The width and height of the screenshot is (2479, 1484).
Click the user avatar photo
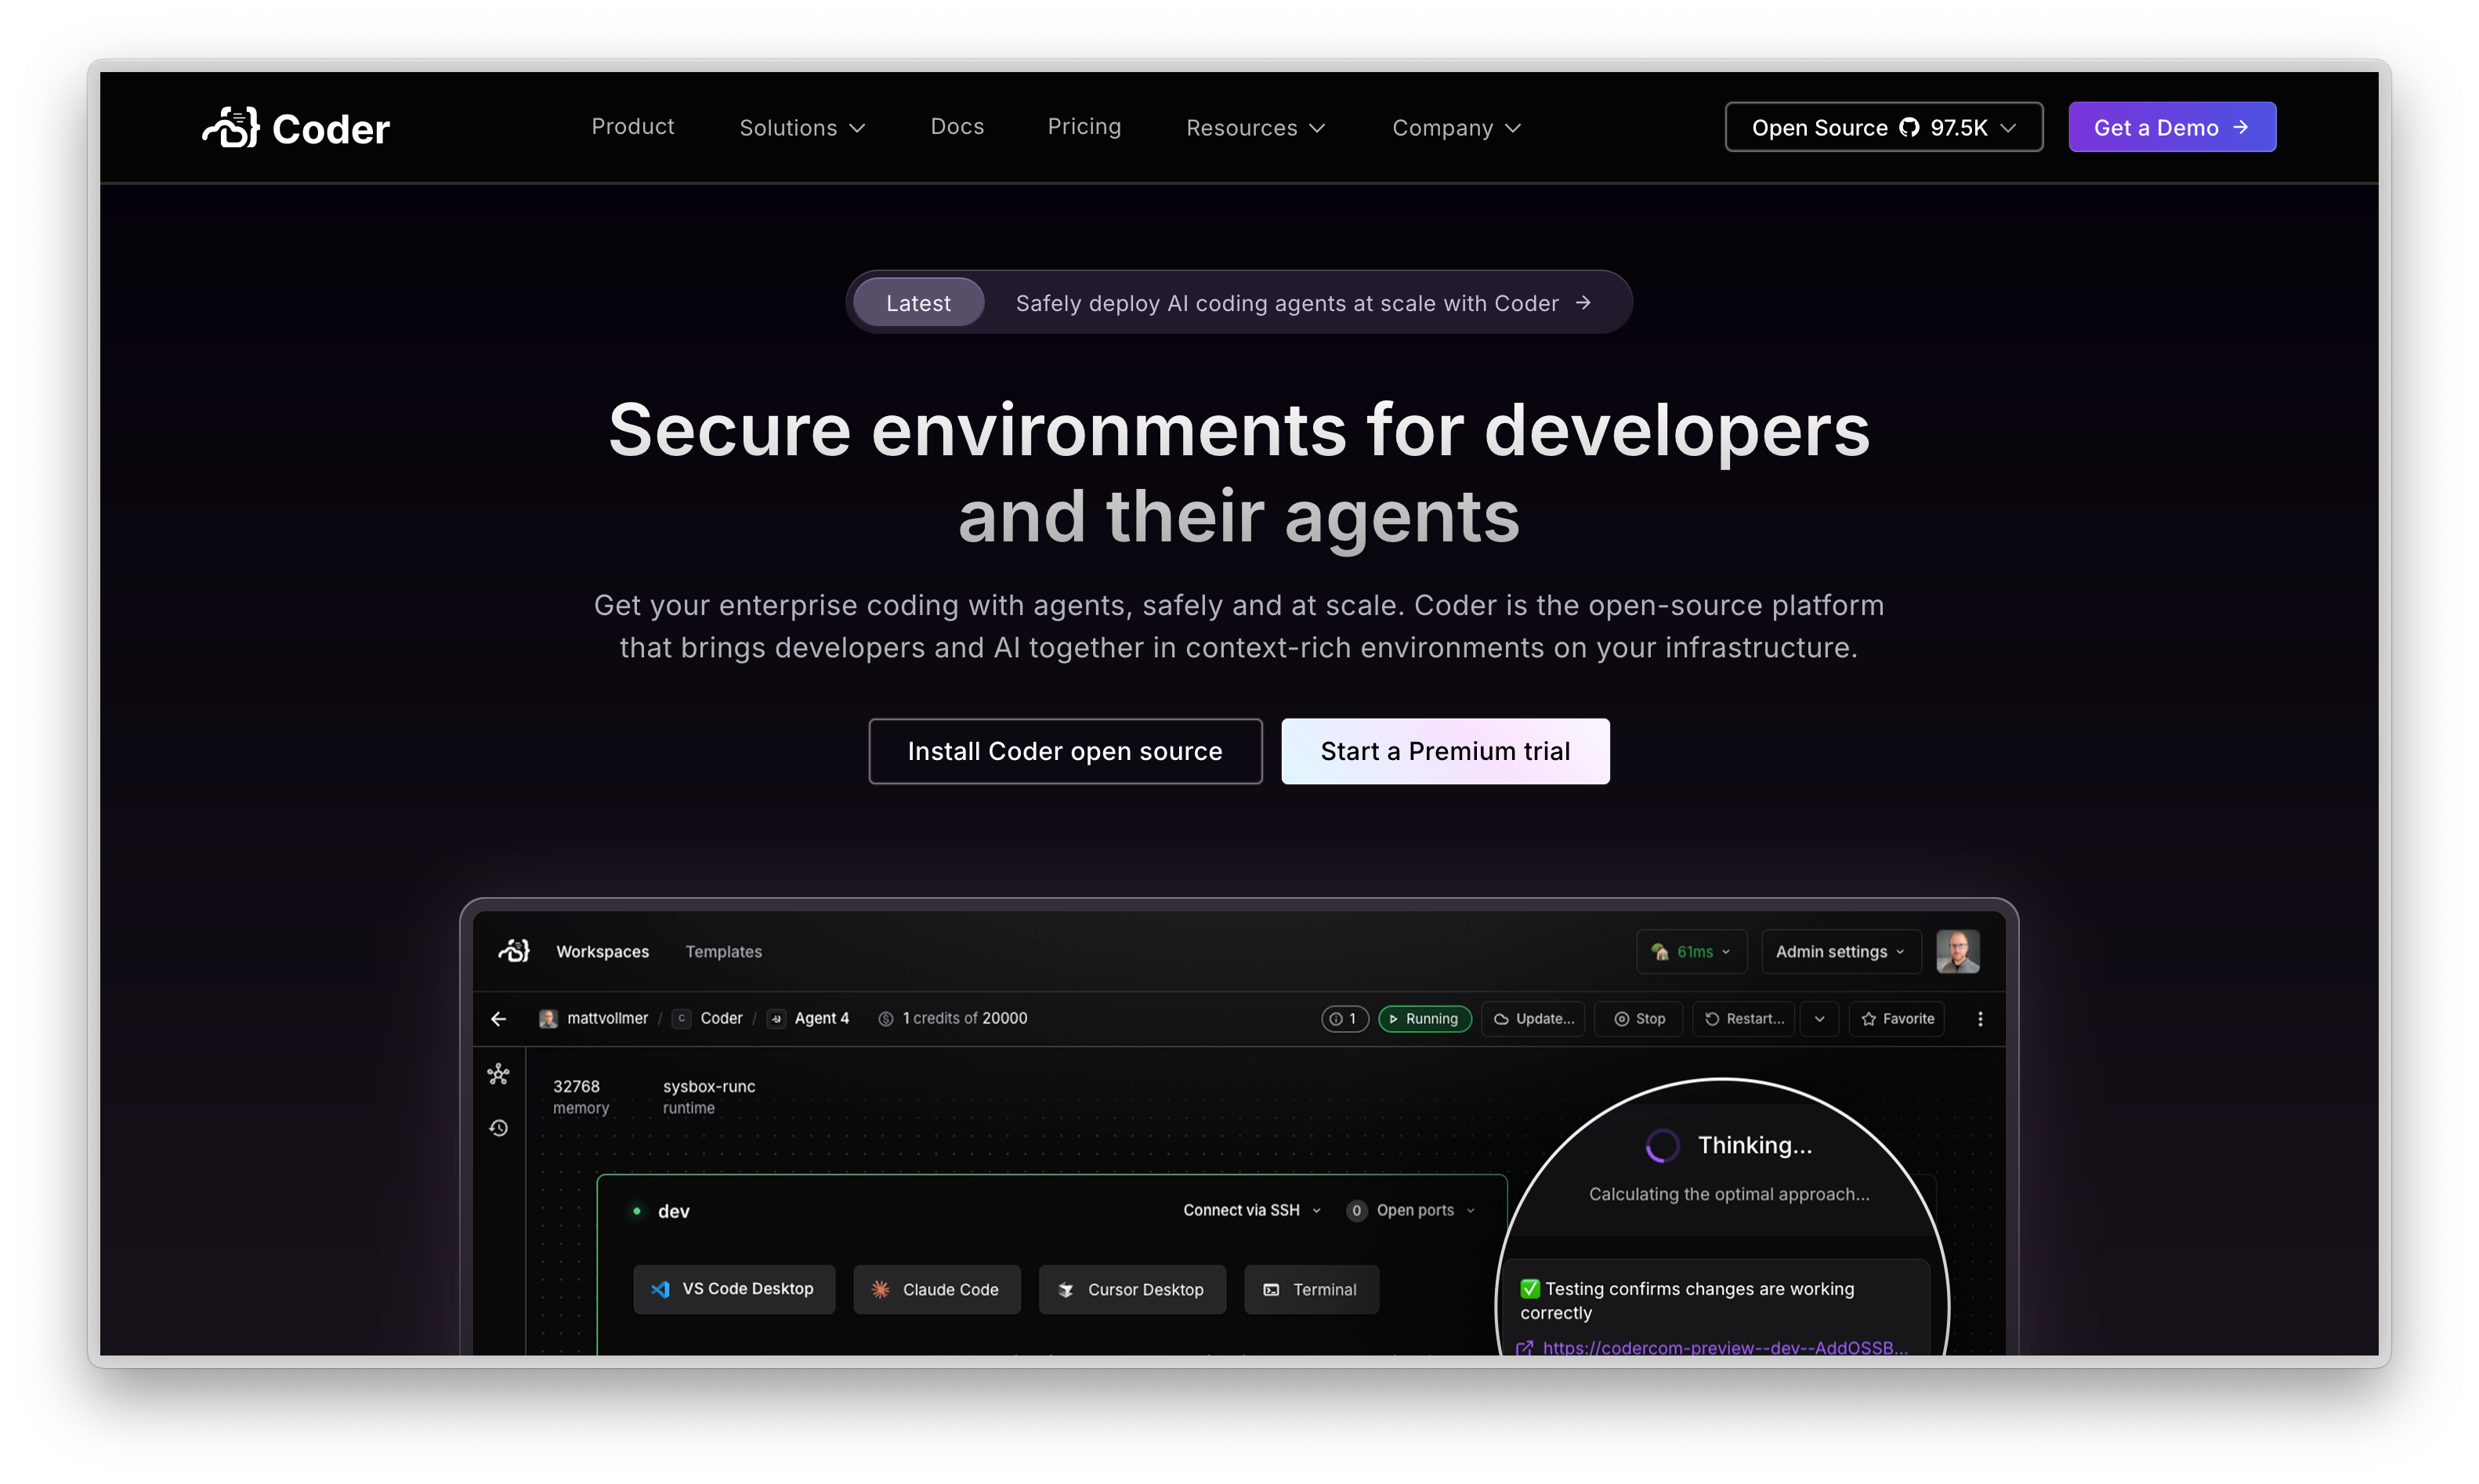[x=1957, y=951]
